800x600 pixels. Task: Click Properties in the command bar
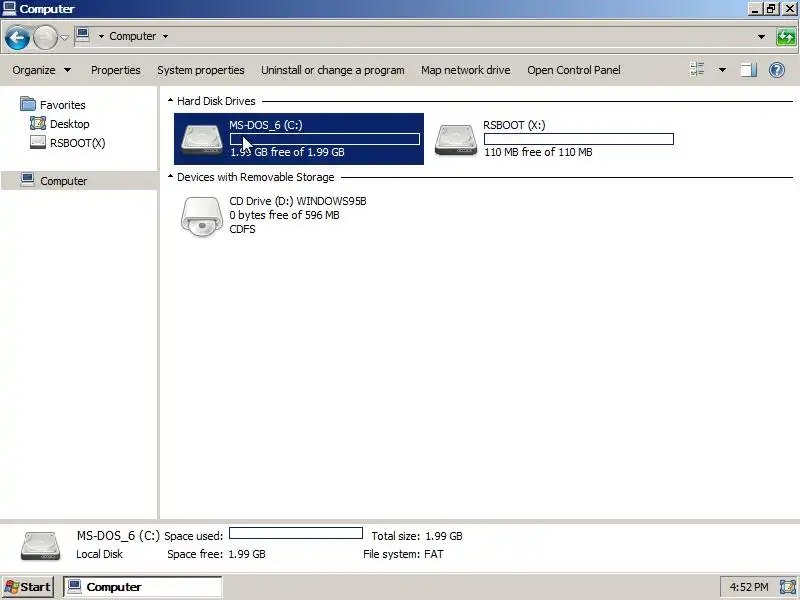point(115,70)
